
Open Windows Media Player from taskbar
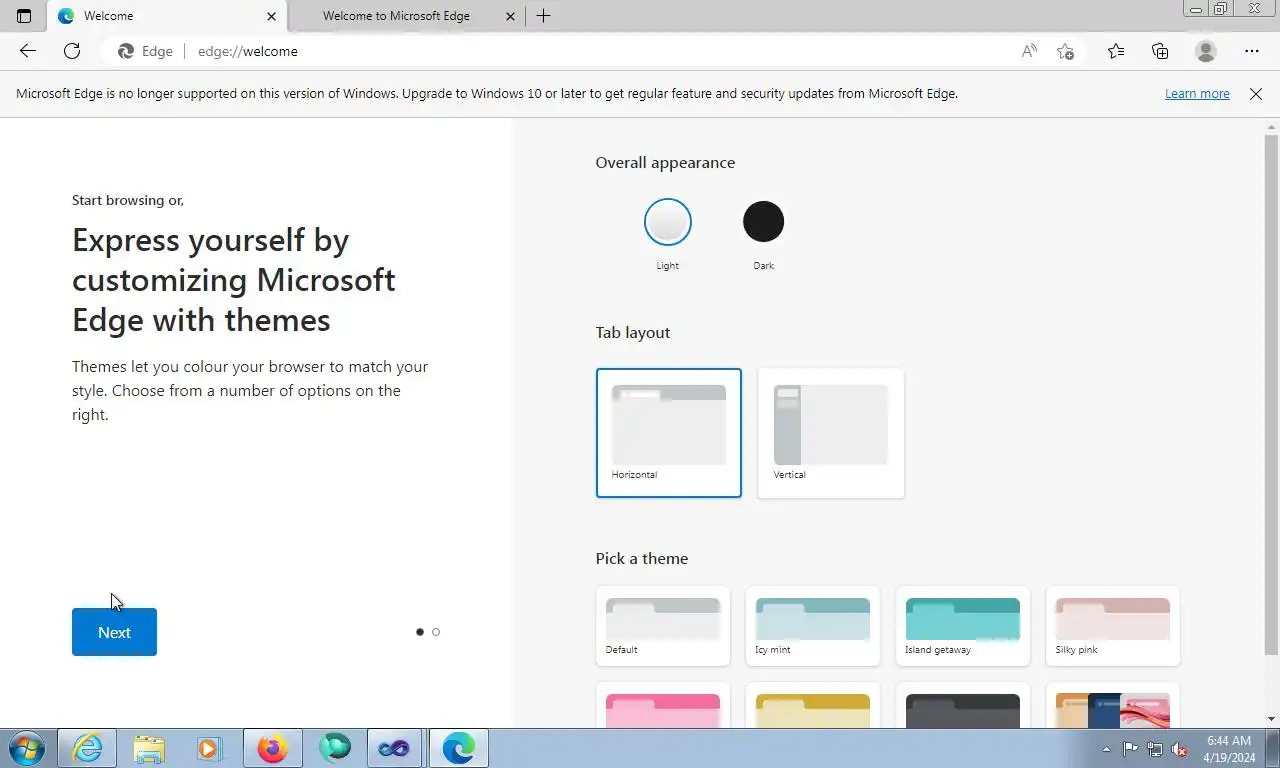tap(210, 748)
